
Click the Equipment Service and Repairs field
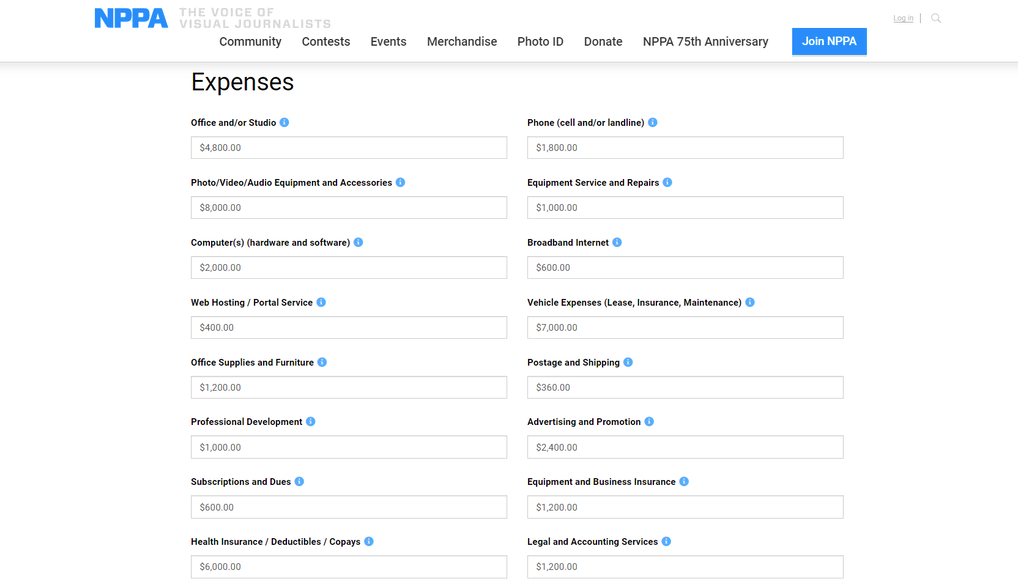(x=685, y=207)
